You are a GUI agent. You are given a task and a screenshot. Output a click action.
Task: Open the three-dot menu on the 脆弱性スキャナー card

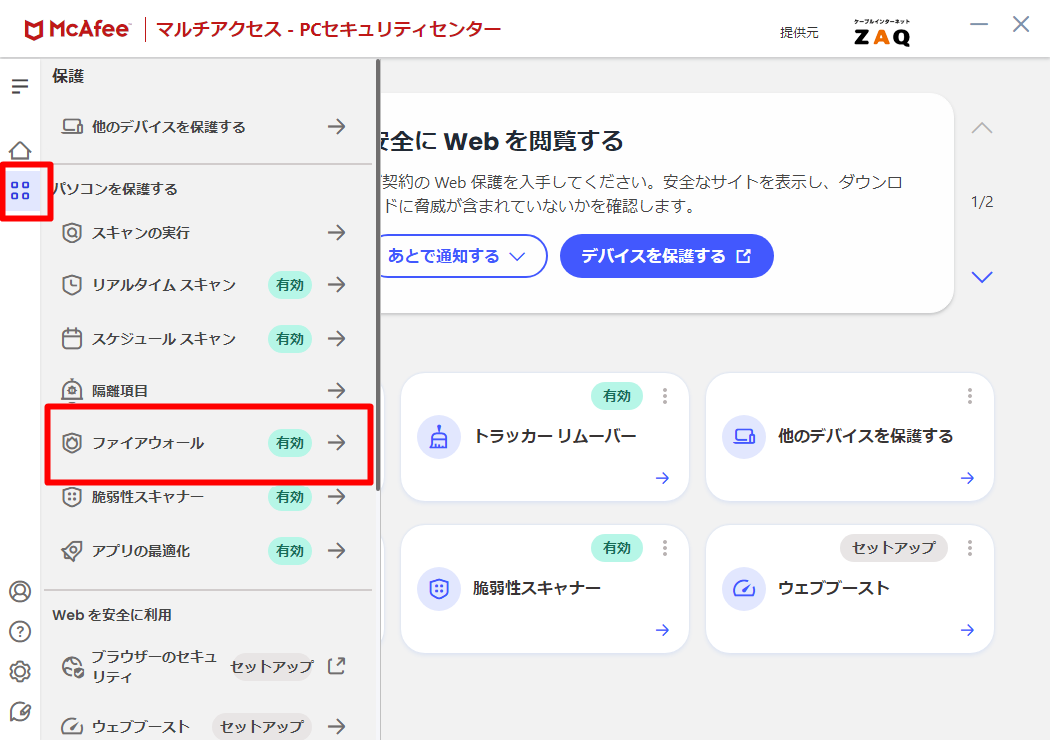pos(665,548)
